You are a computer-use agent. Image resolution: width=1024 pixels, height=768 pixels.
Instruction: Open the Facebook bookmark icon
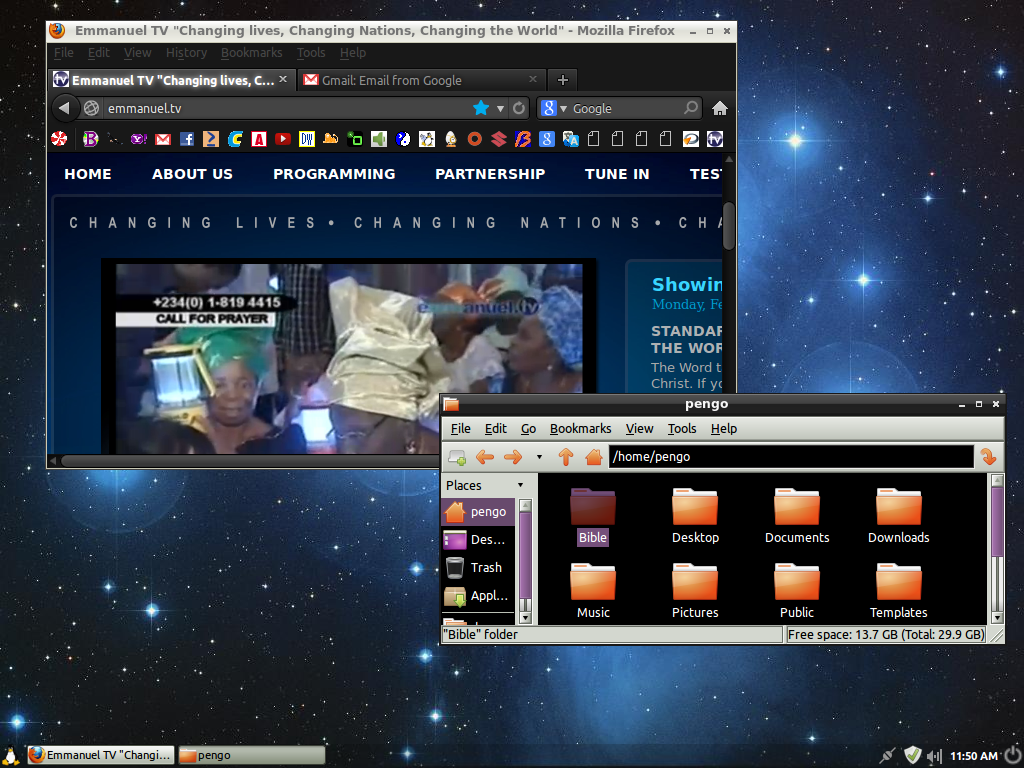point(187,139)
